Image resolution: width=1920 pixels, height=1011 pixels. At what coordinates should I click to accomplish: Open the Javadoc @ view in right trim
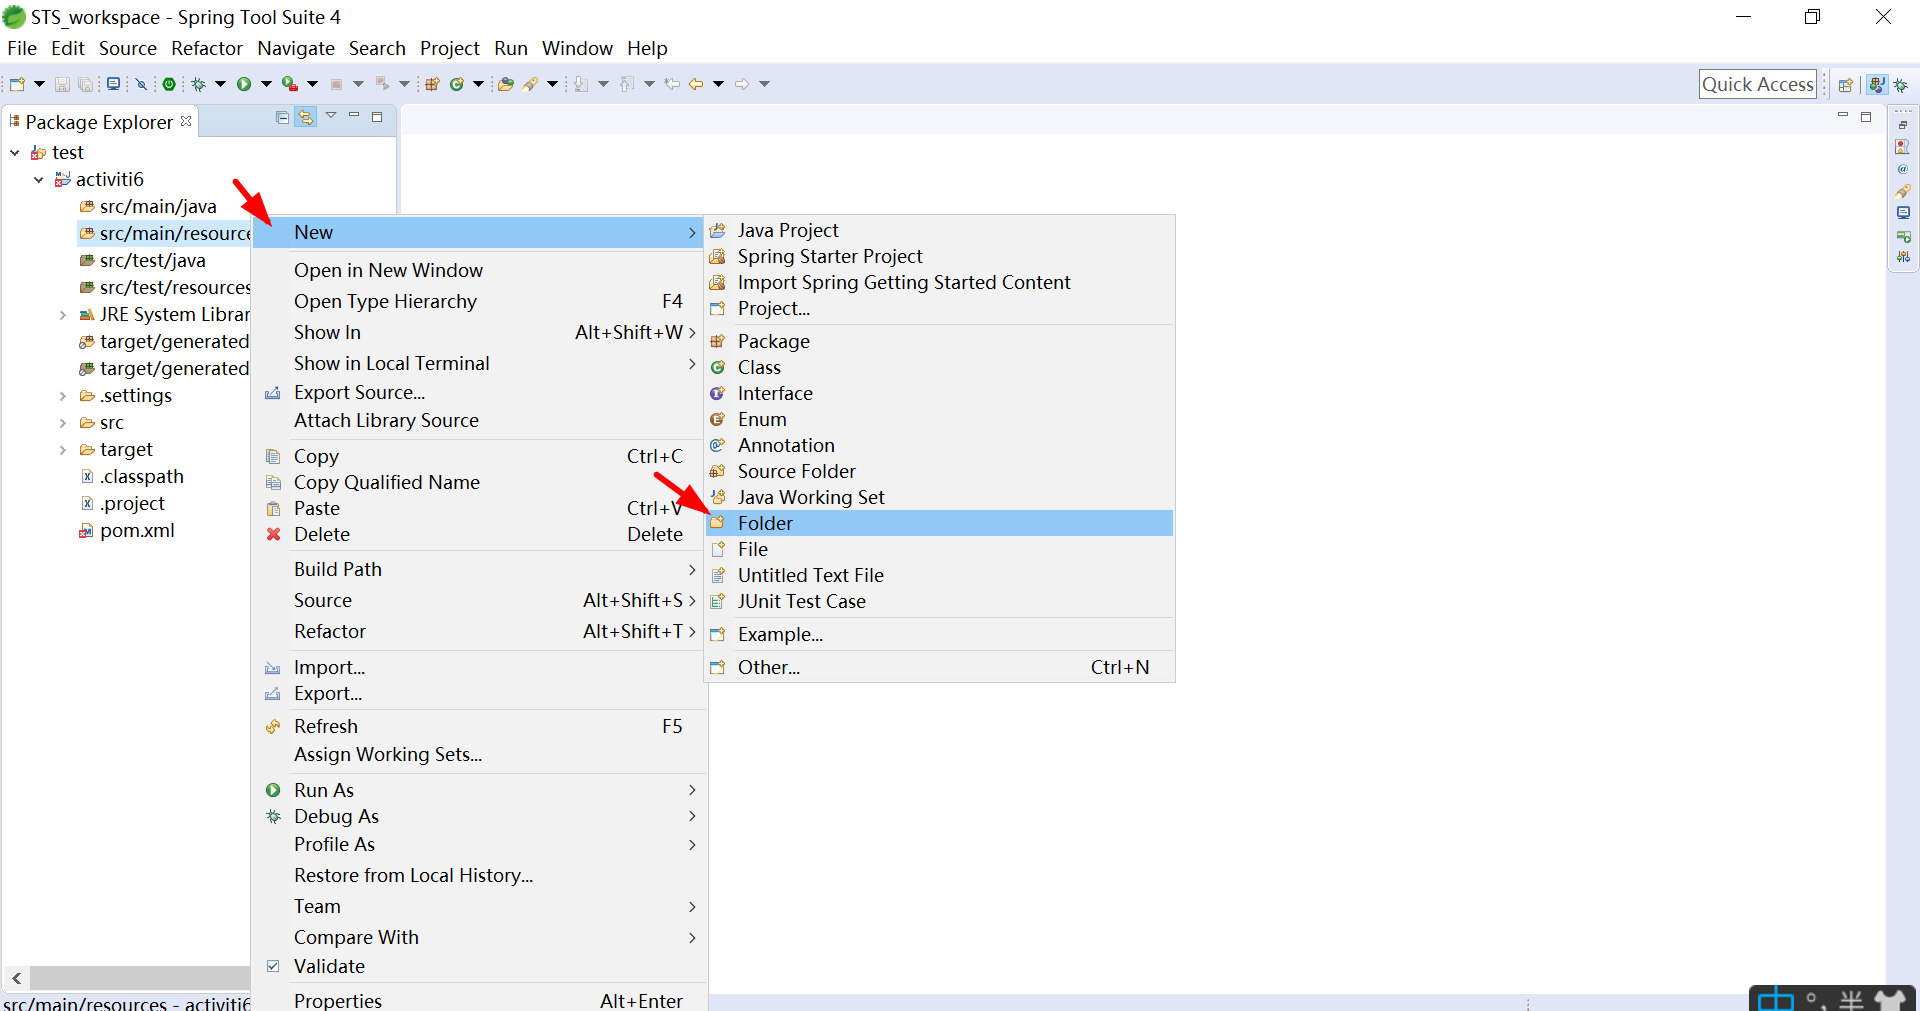click(x=1903, y=169)
